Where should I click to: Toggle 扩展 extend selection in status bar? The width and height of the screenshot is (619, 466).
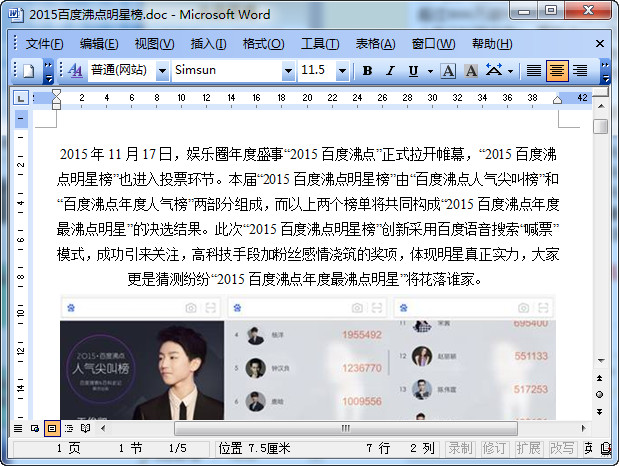[528, 449]
